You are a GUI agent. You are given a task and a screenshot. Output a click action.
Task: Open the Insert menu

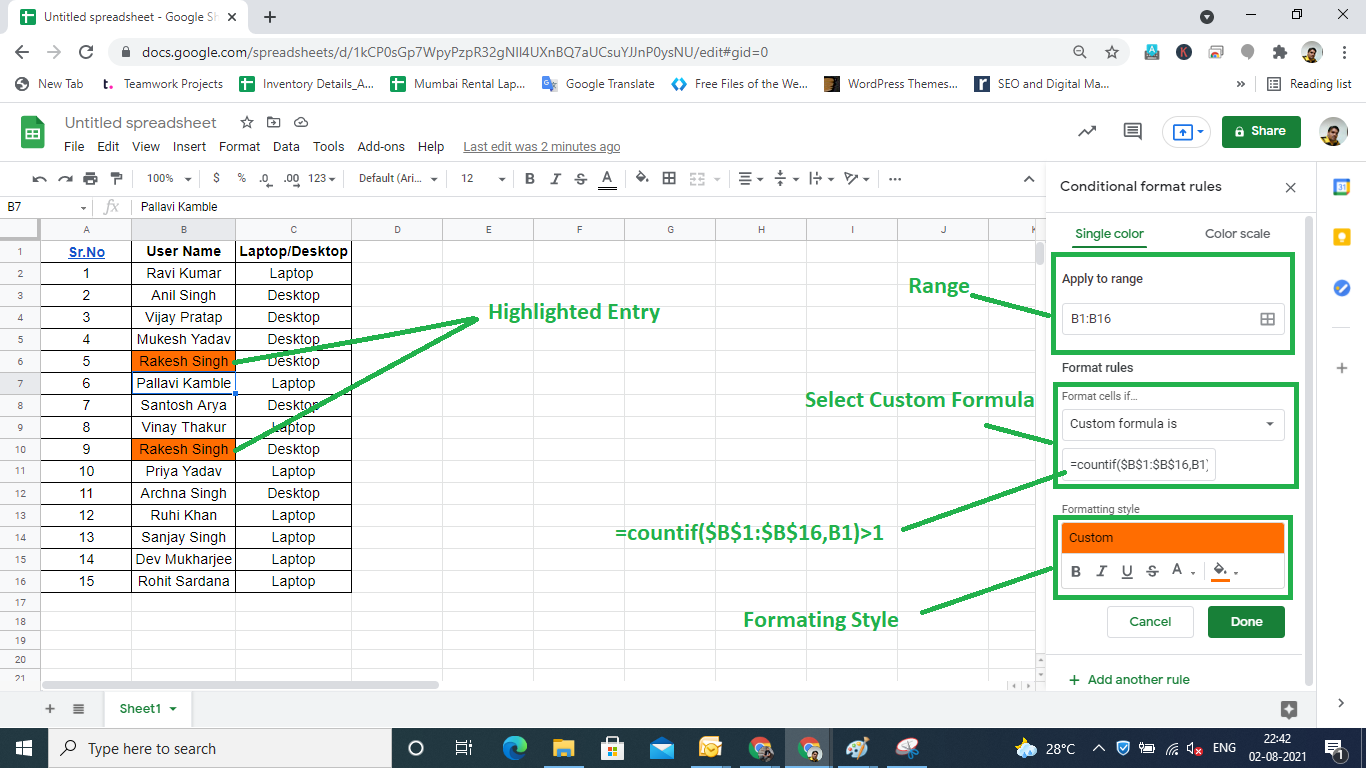(189, 146)
